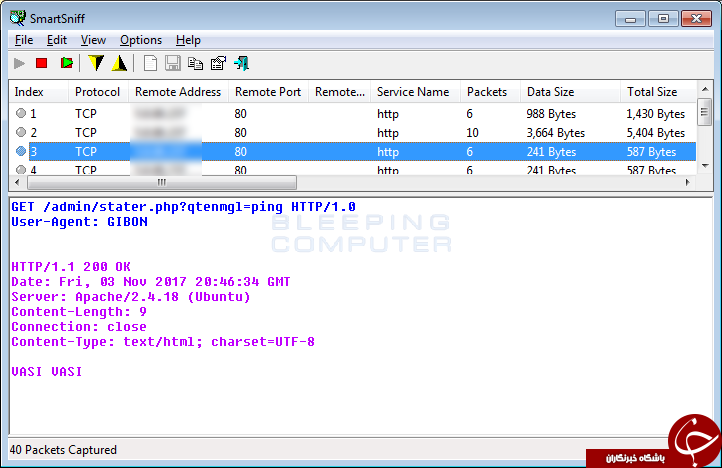This screenshot has width=722, height=468.
Task: Click the 40 Packets Captured status text
Action: (x=63, y=450)
